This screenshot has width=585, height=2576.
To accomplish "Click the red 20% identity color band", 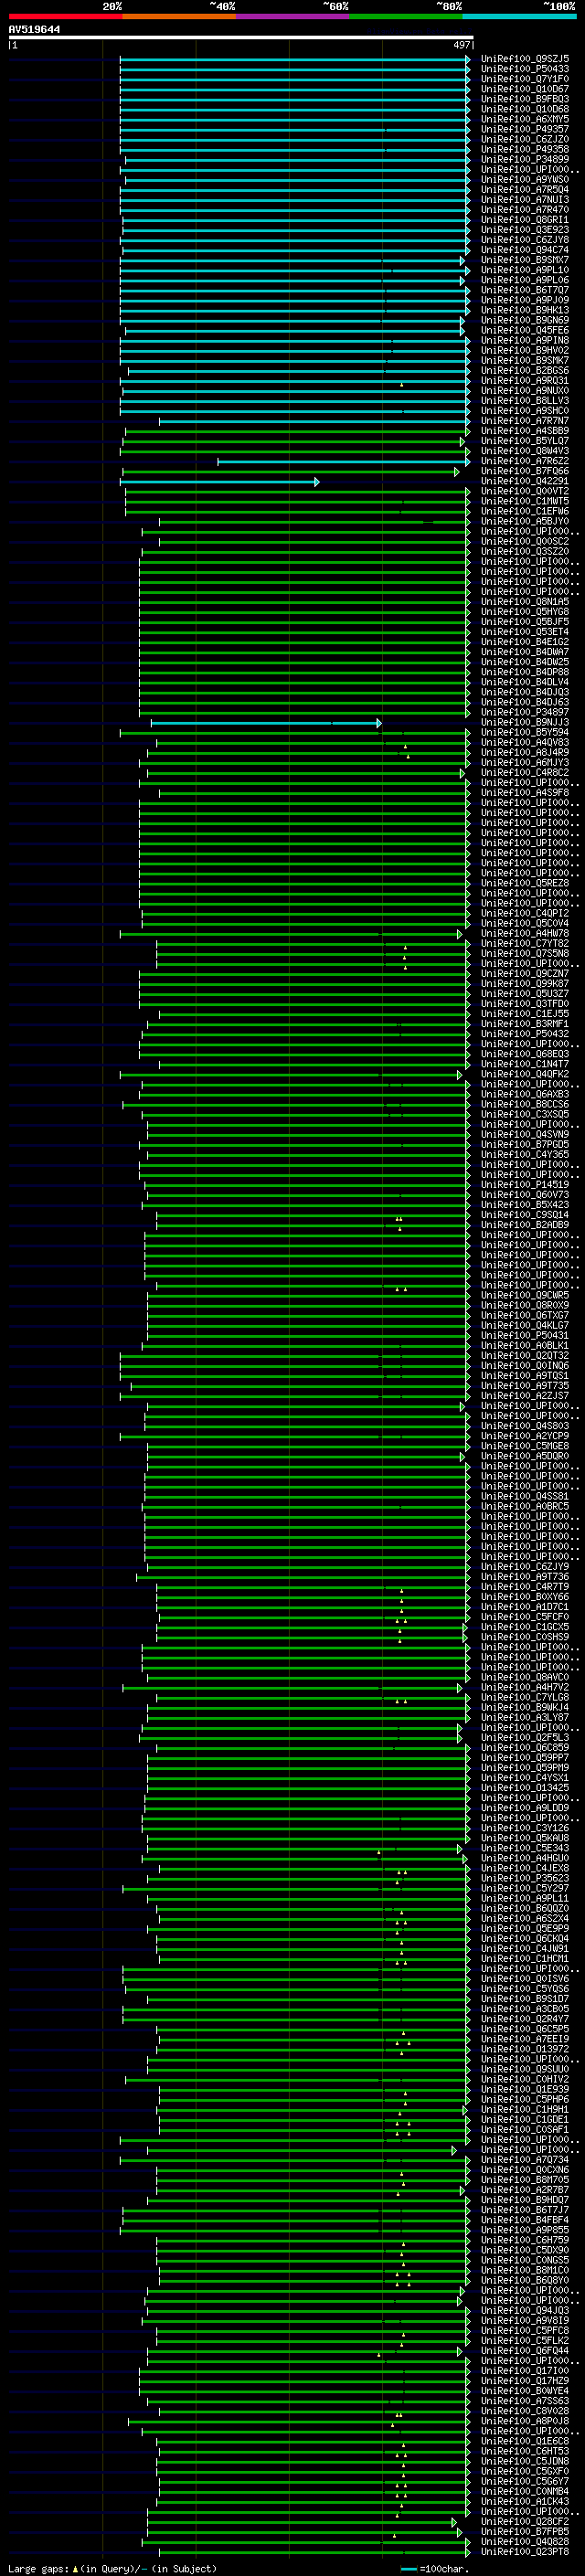I will 65,16.
